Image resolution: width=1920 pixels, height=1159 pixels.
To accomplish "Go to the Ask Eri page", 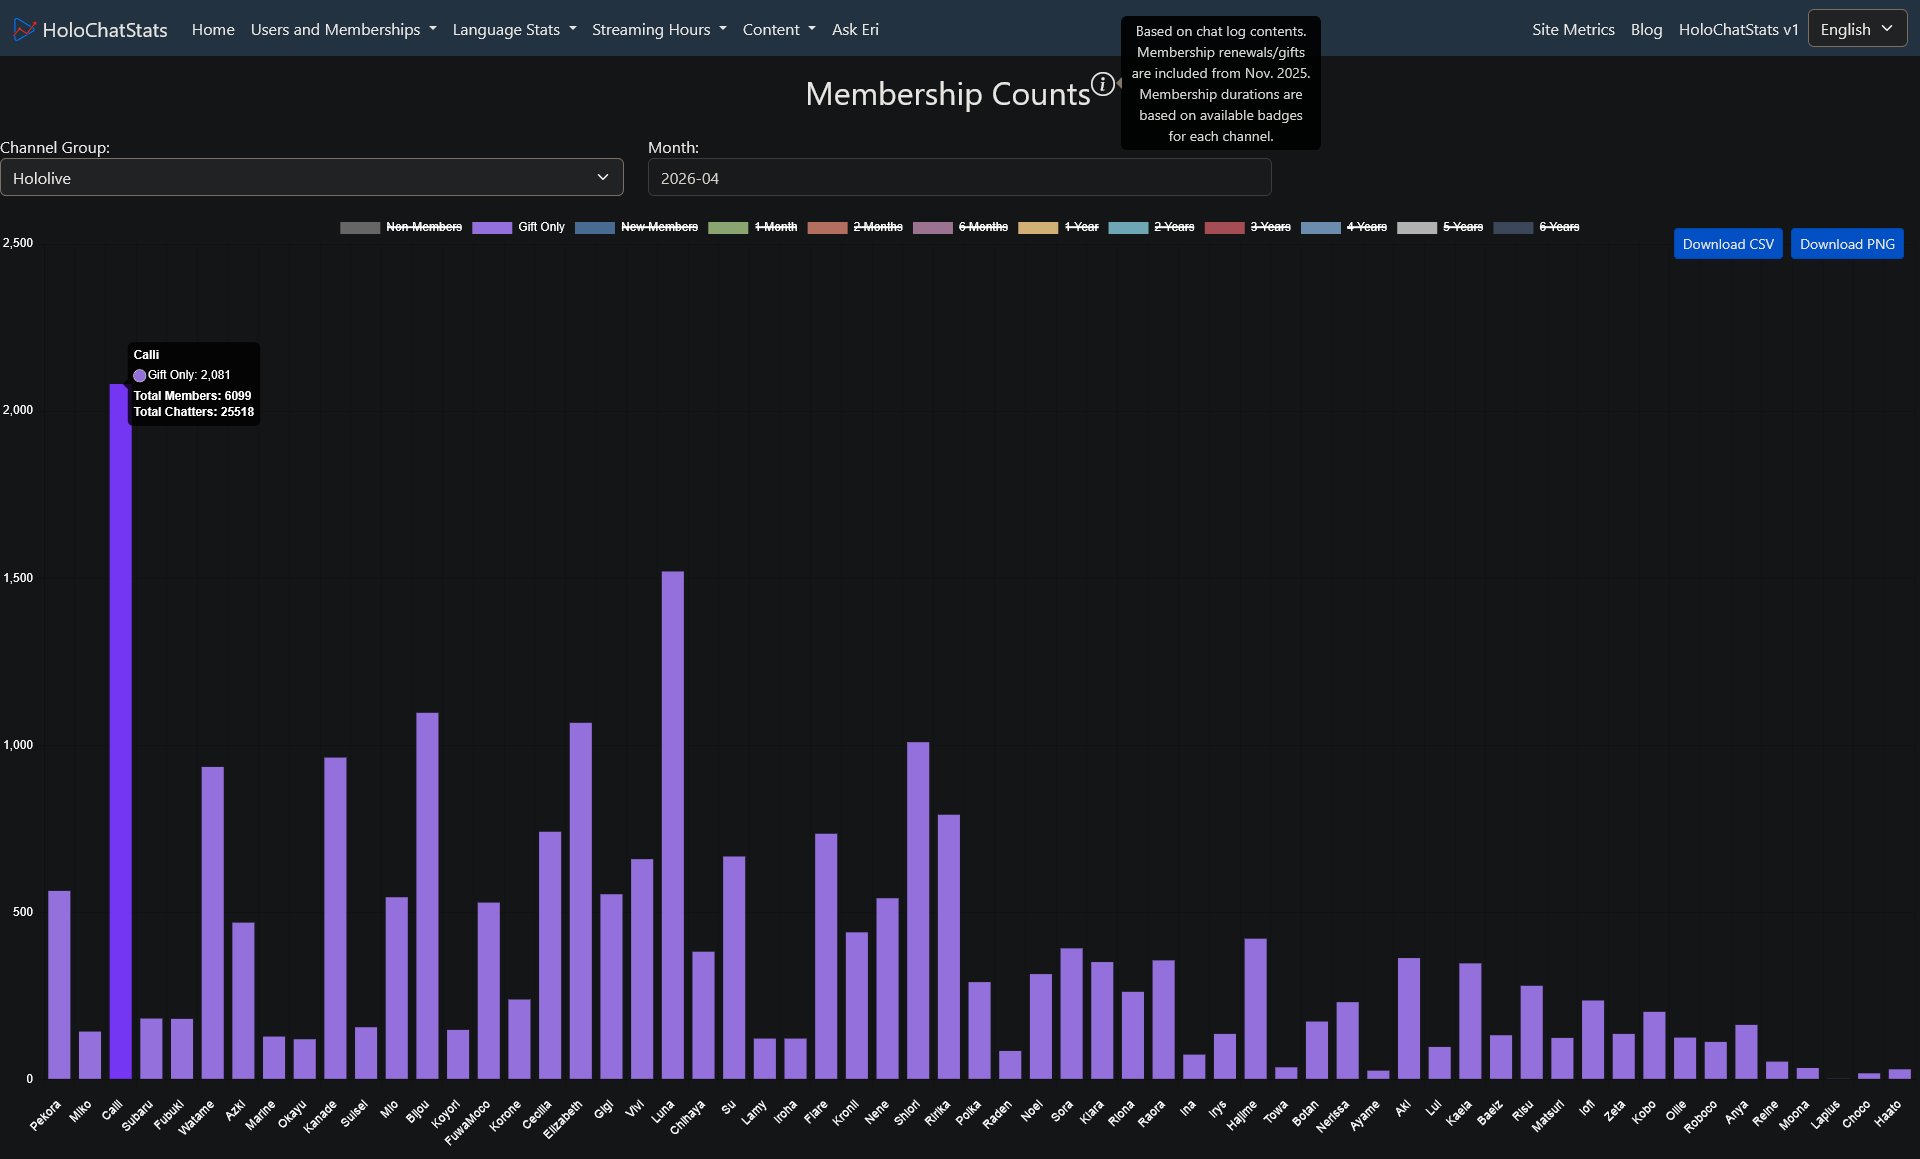I will click(x=855, y=29).
